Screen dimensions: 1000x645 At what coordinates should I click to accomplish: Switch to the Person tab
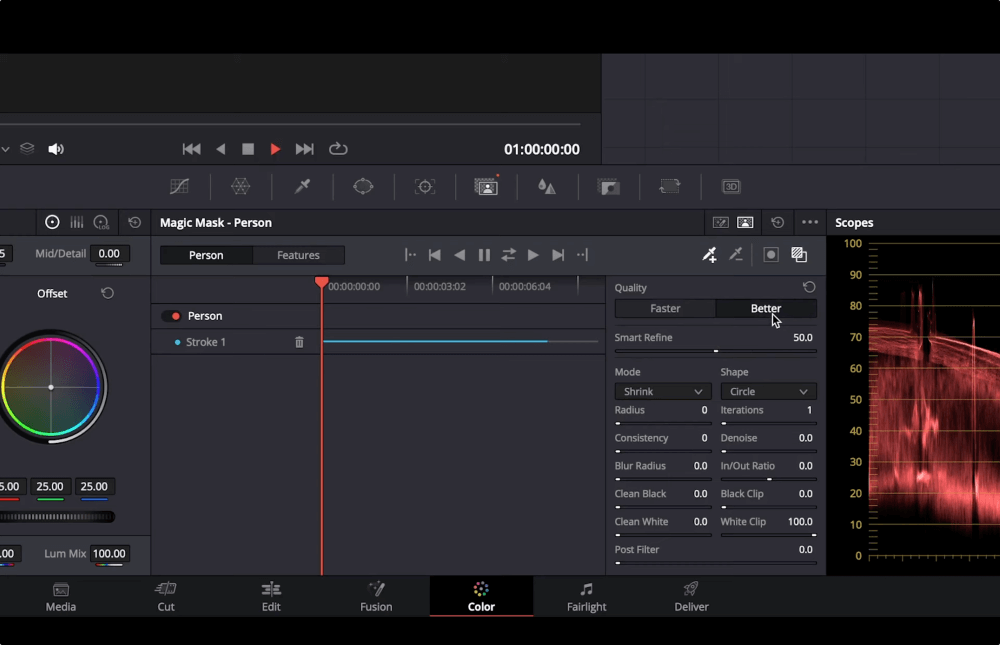206,255
